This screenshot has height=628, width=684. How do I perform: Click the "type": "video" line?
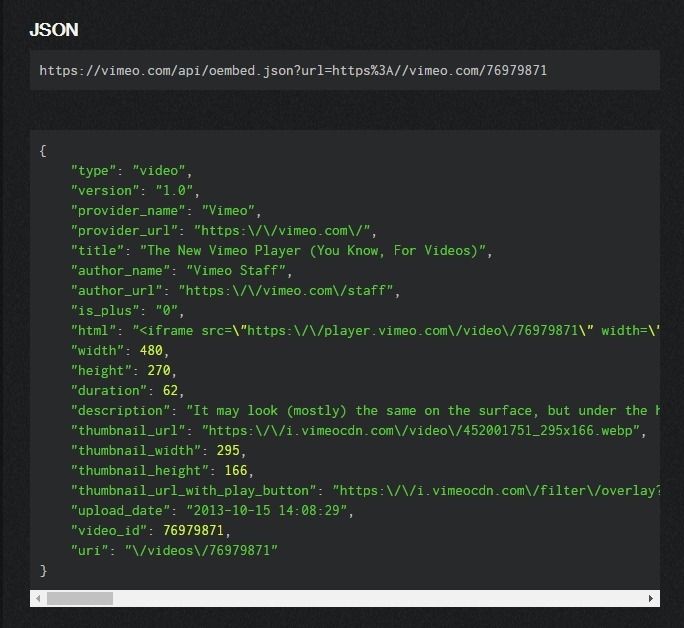click(x=131, y=171)
